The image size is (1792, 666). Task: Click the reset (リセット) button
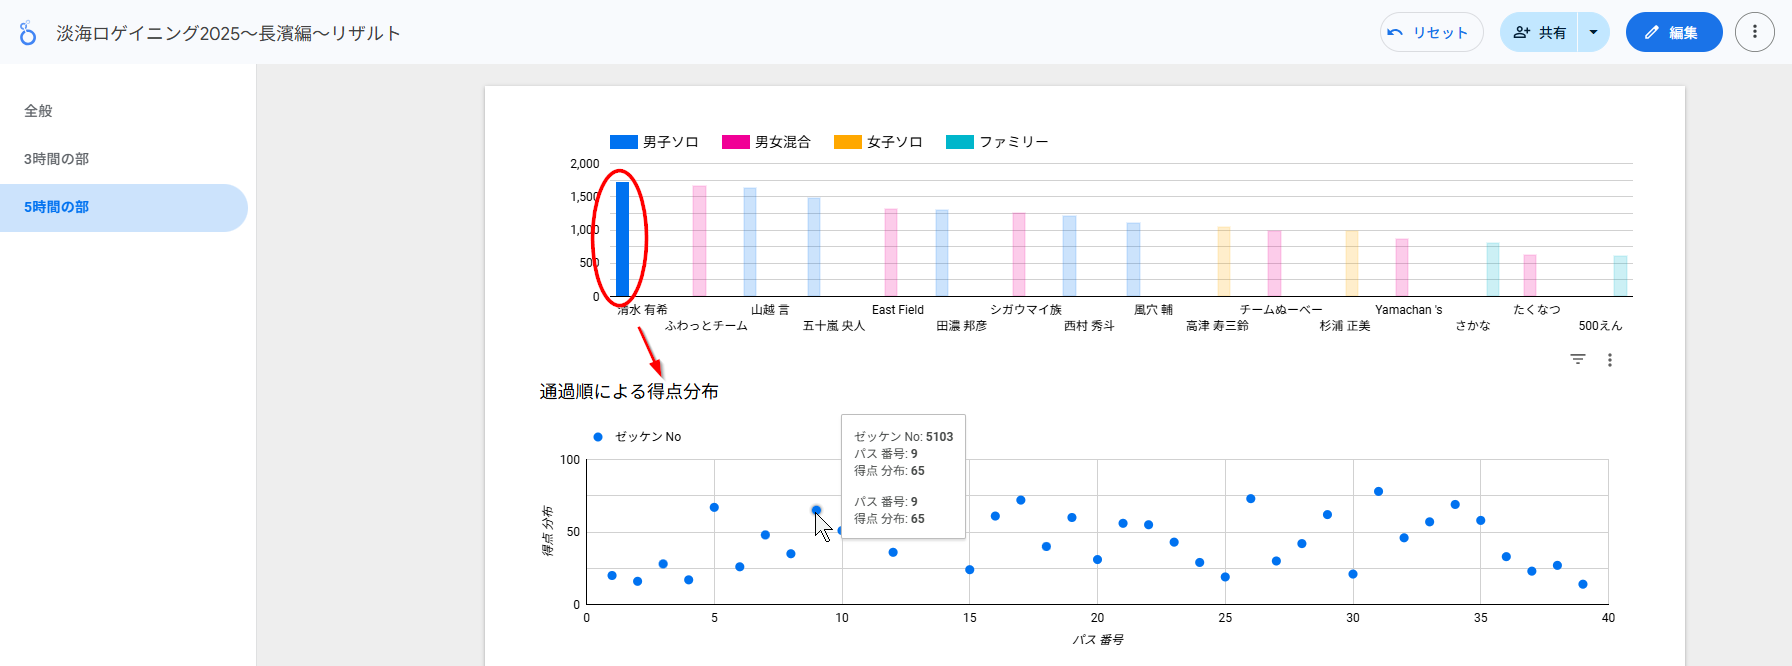(x=1431, y=33)
